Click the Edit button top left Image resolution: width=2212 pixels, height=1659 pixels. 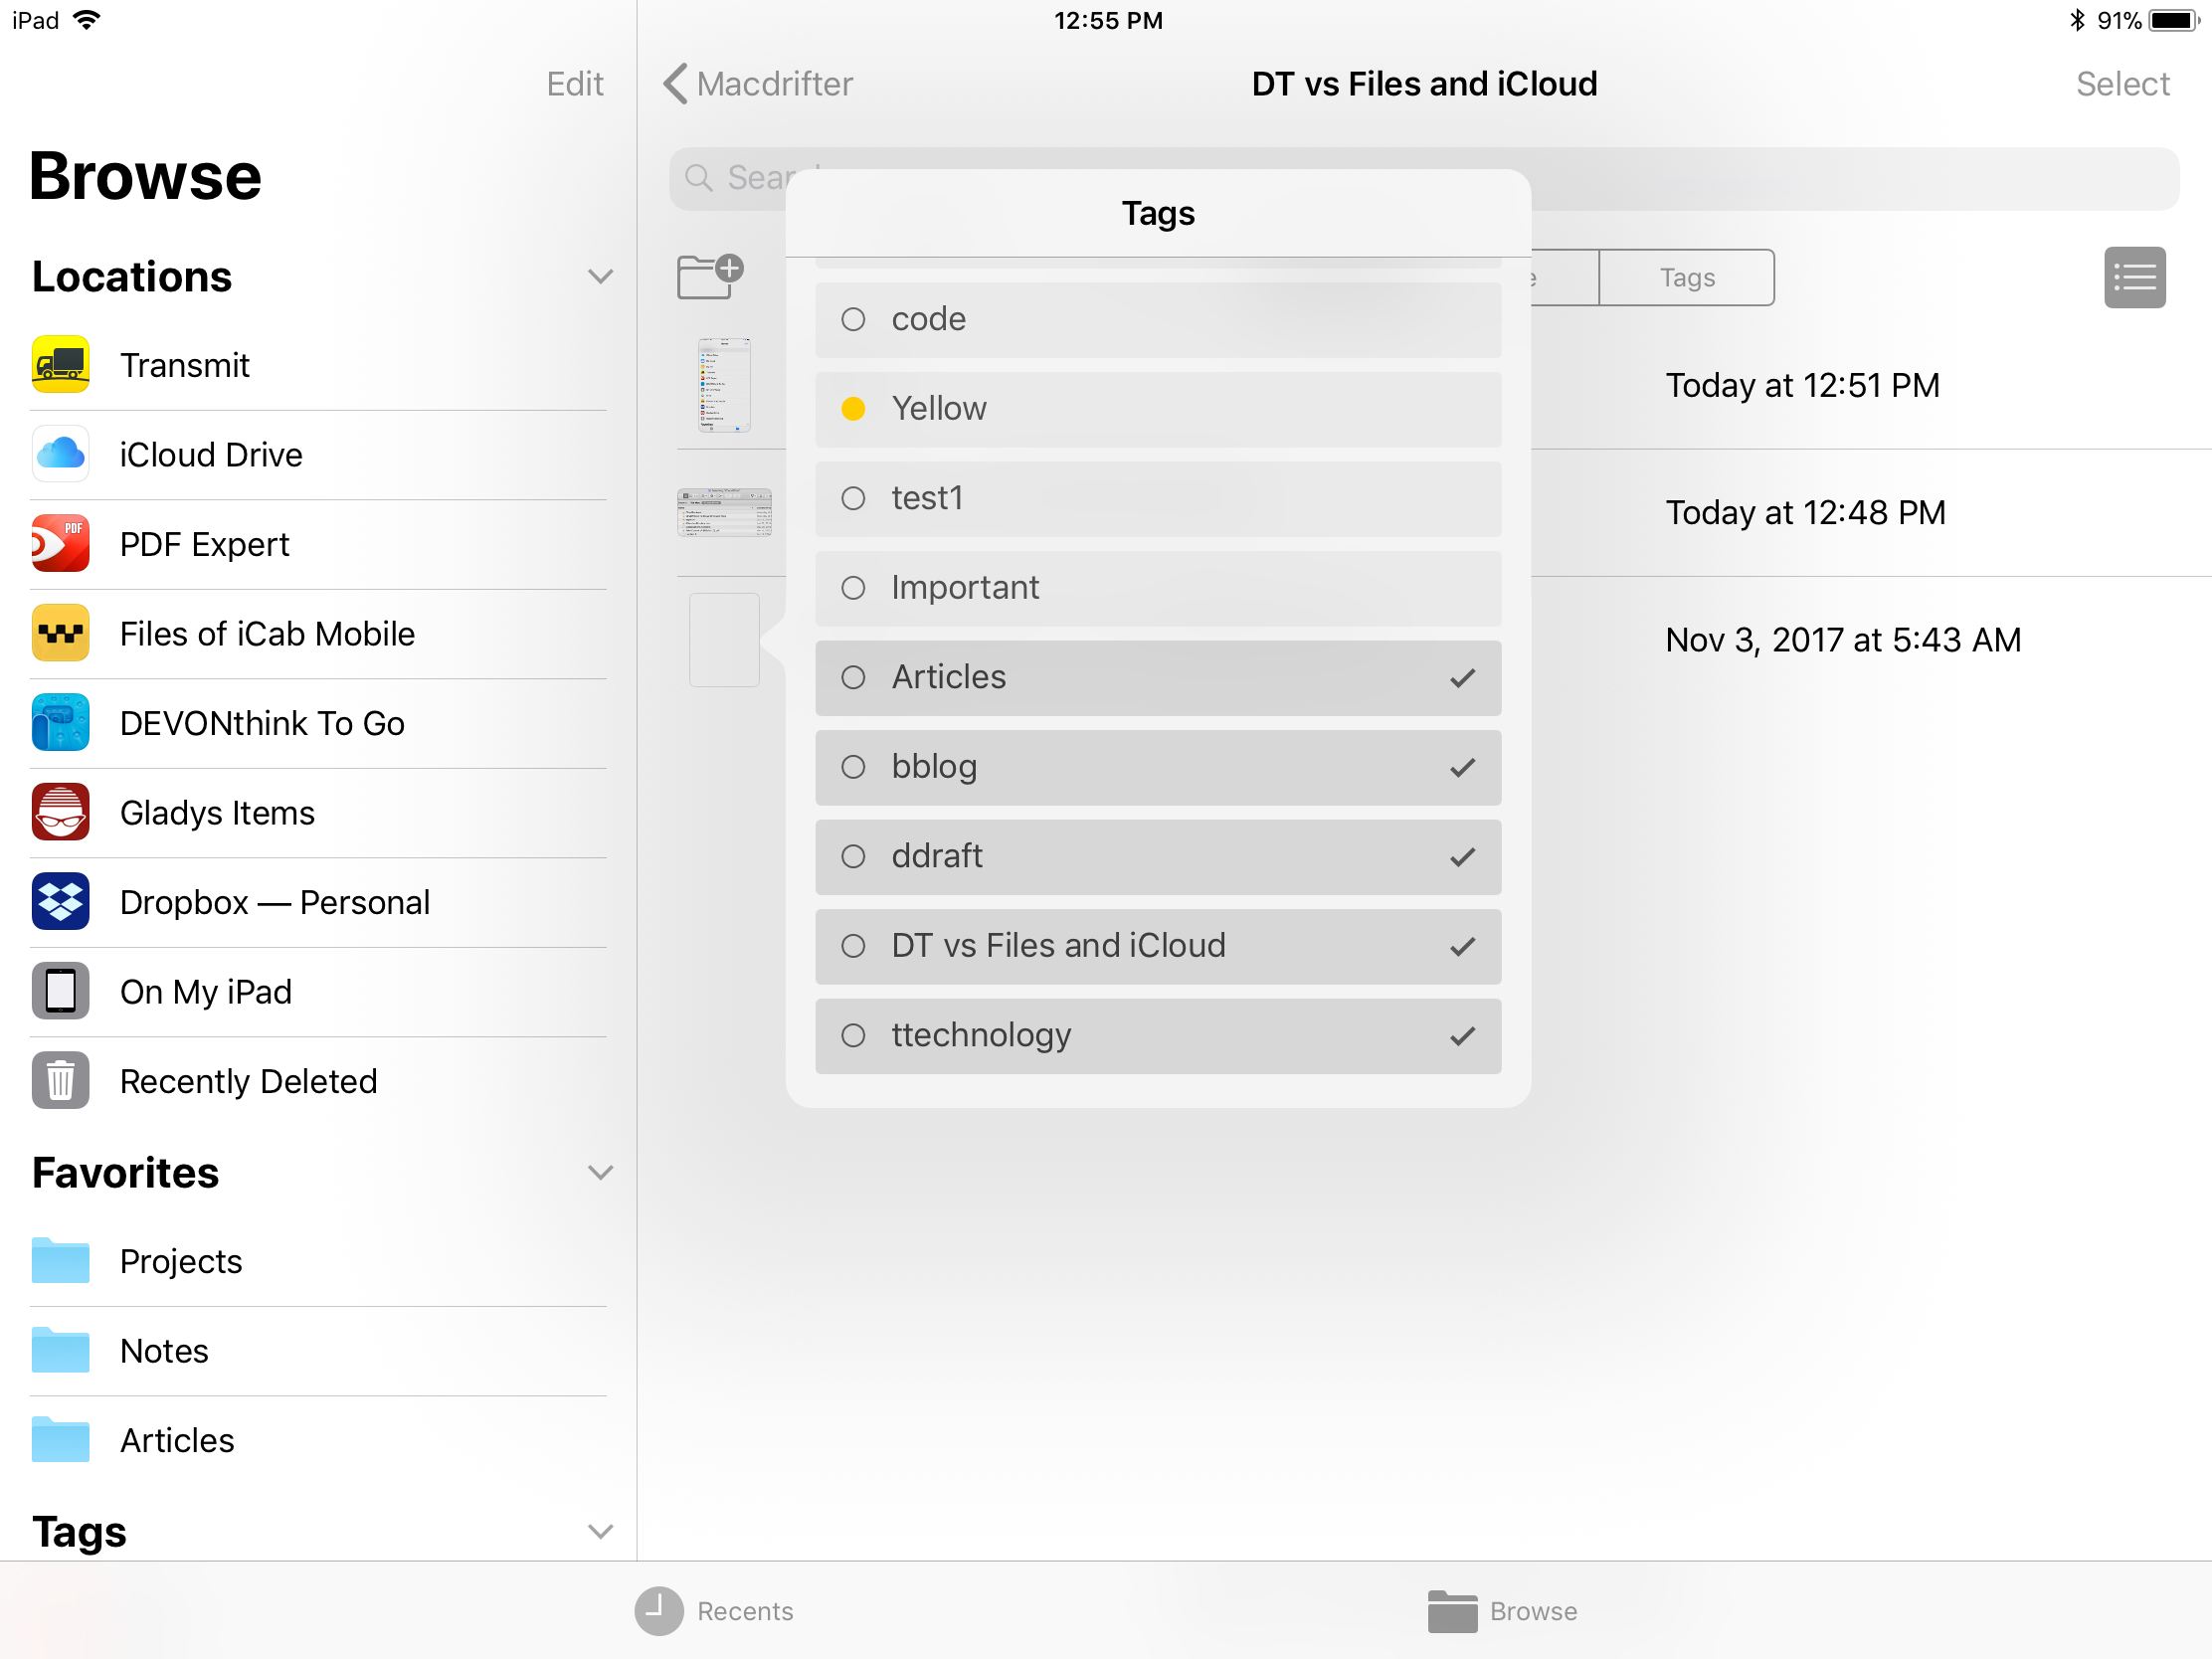[x=573, y=84]
